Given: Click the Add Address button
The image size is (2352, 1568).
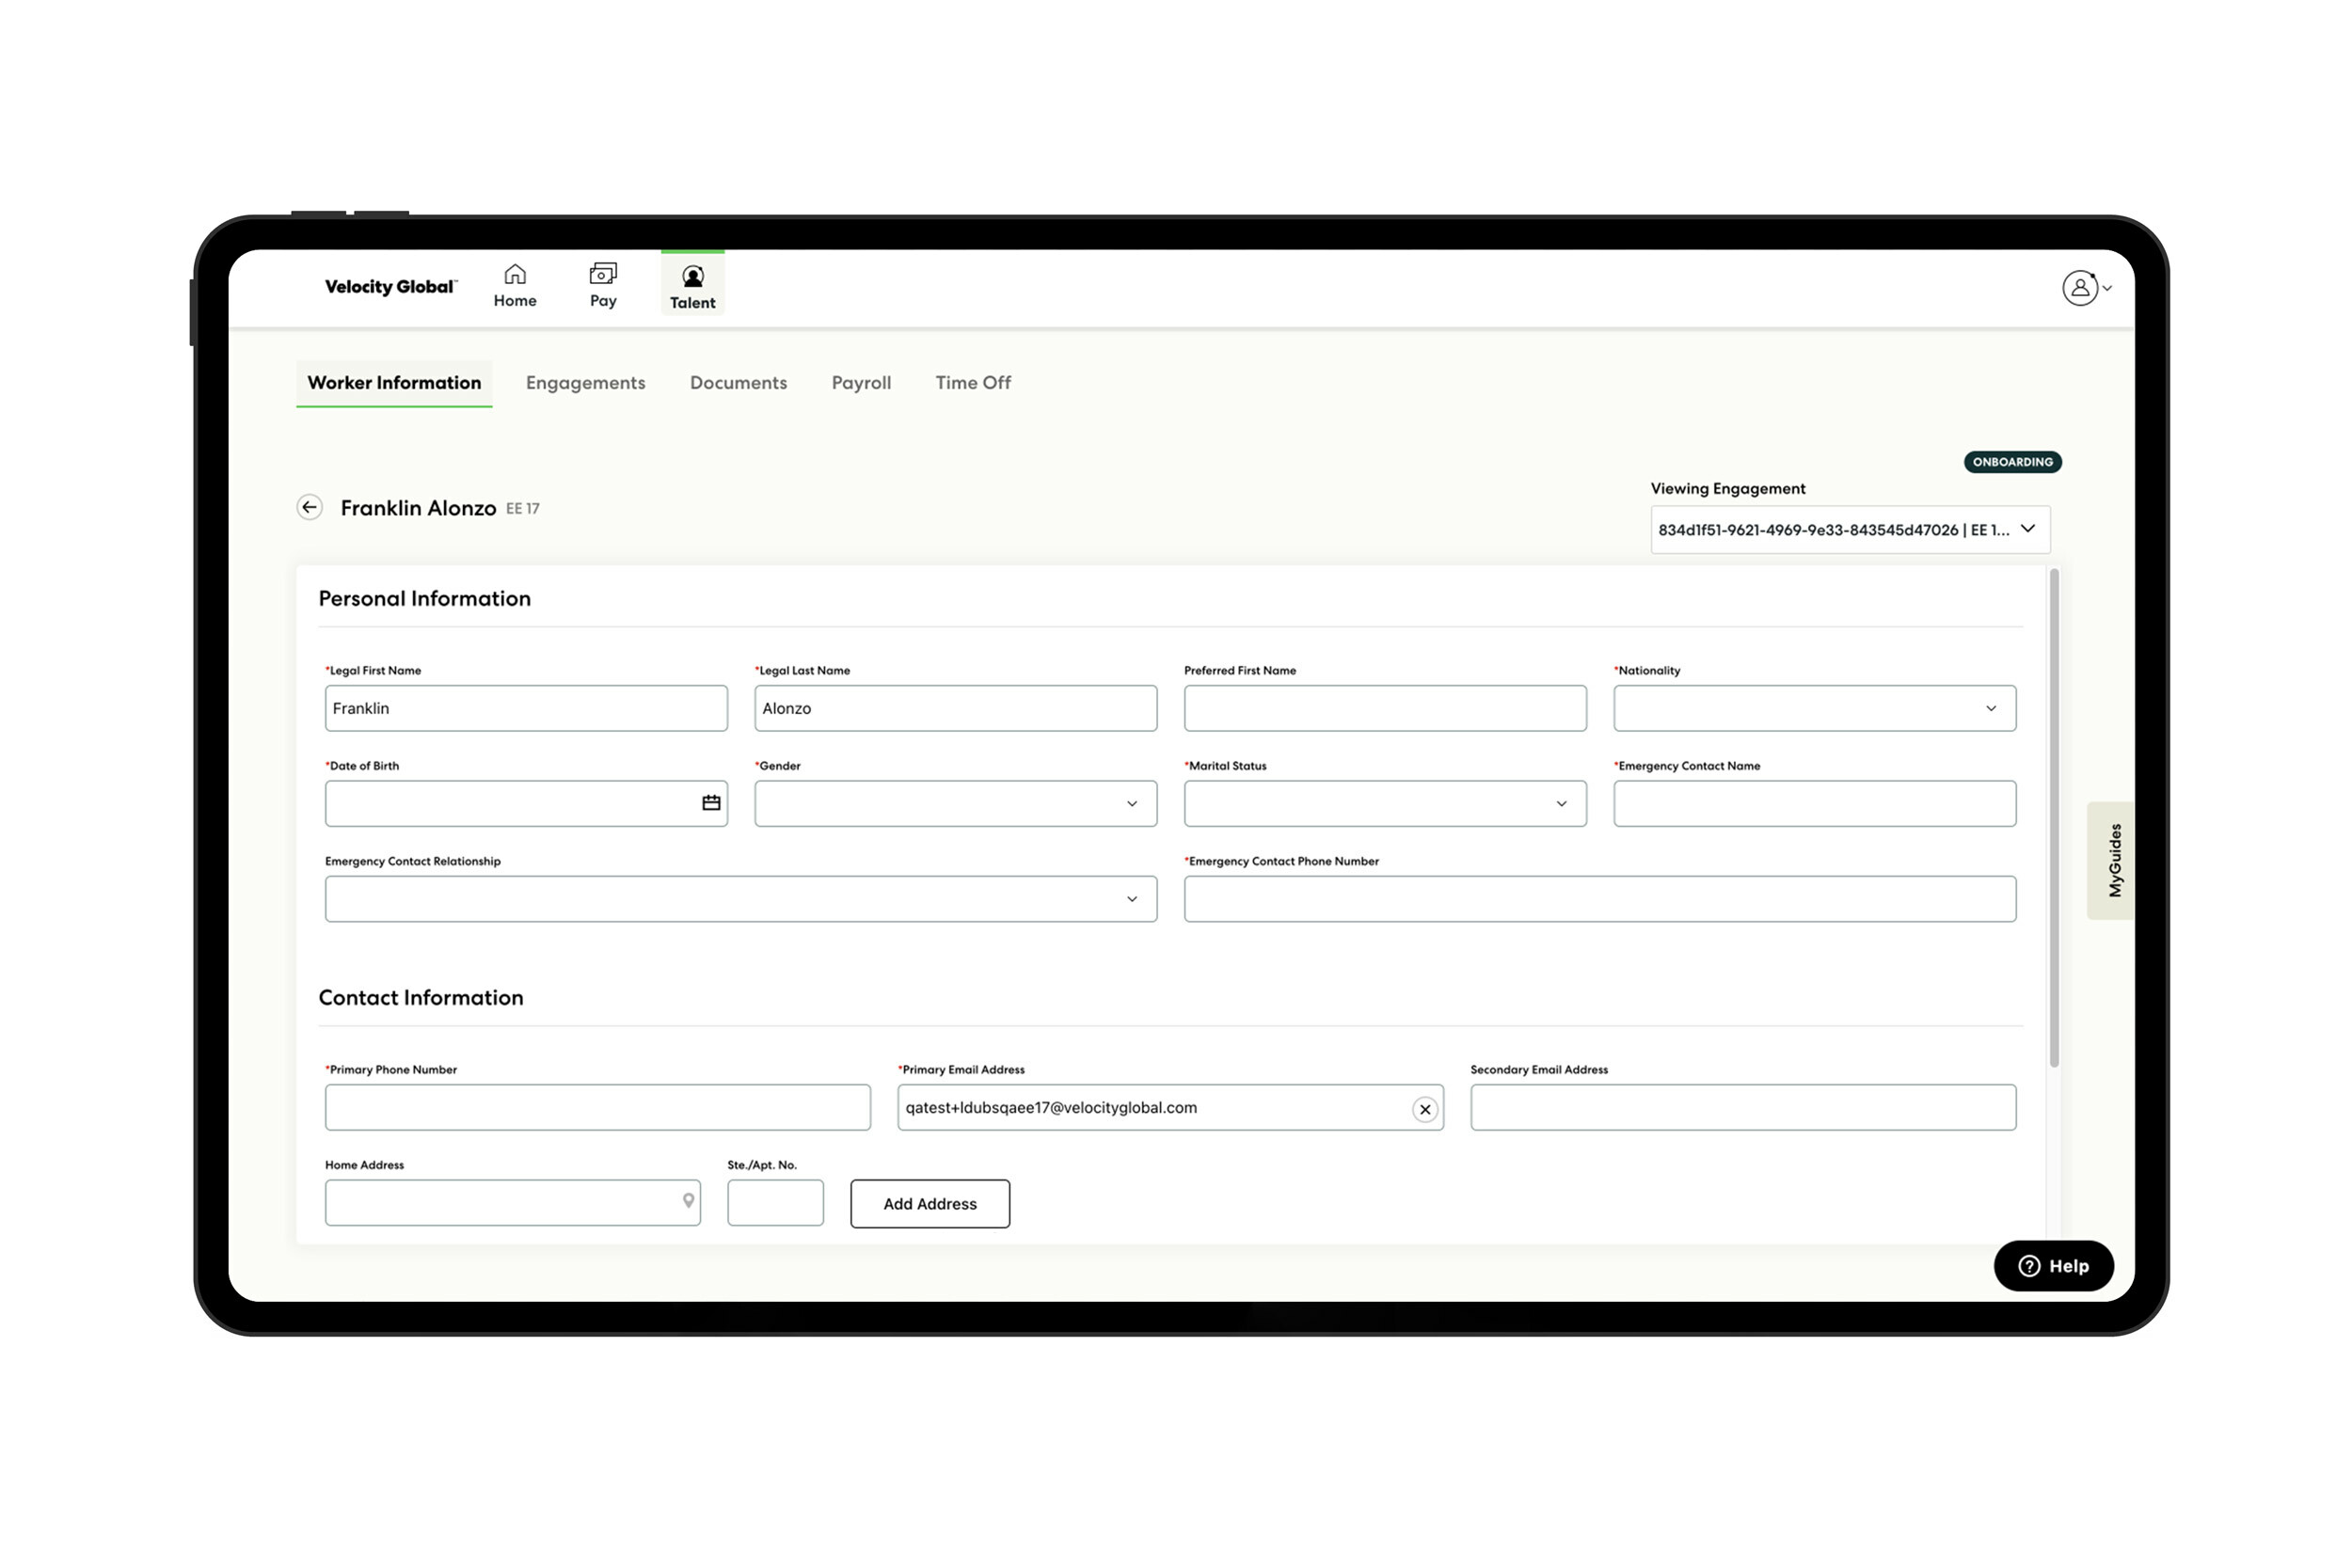Looking at the screenshot, I should coord(930,1204).
